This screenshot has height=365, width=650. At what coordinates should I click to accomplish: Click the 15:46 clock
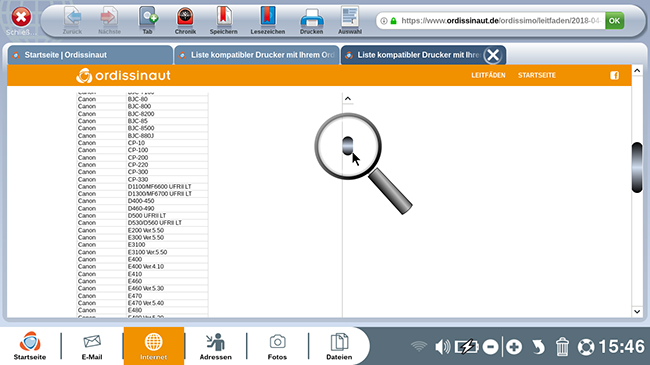[622, 346]
